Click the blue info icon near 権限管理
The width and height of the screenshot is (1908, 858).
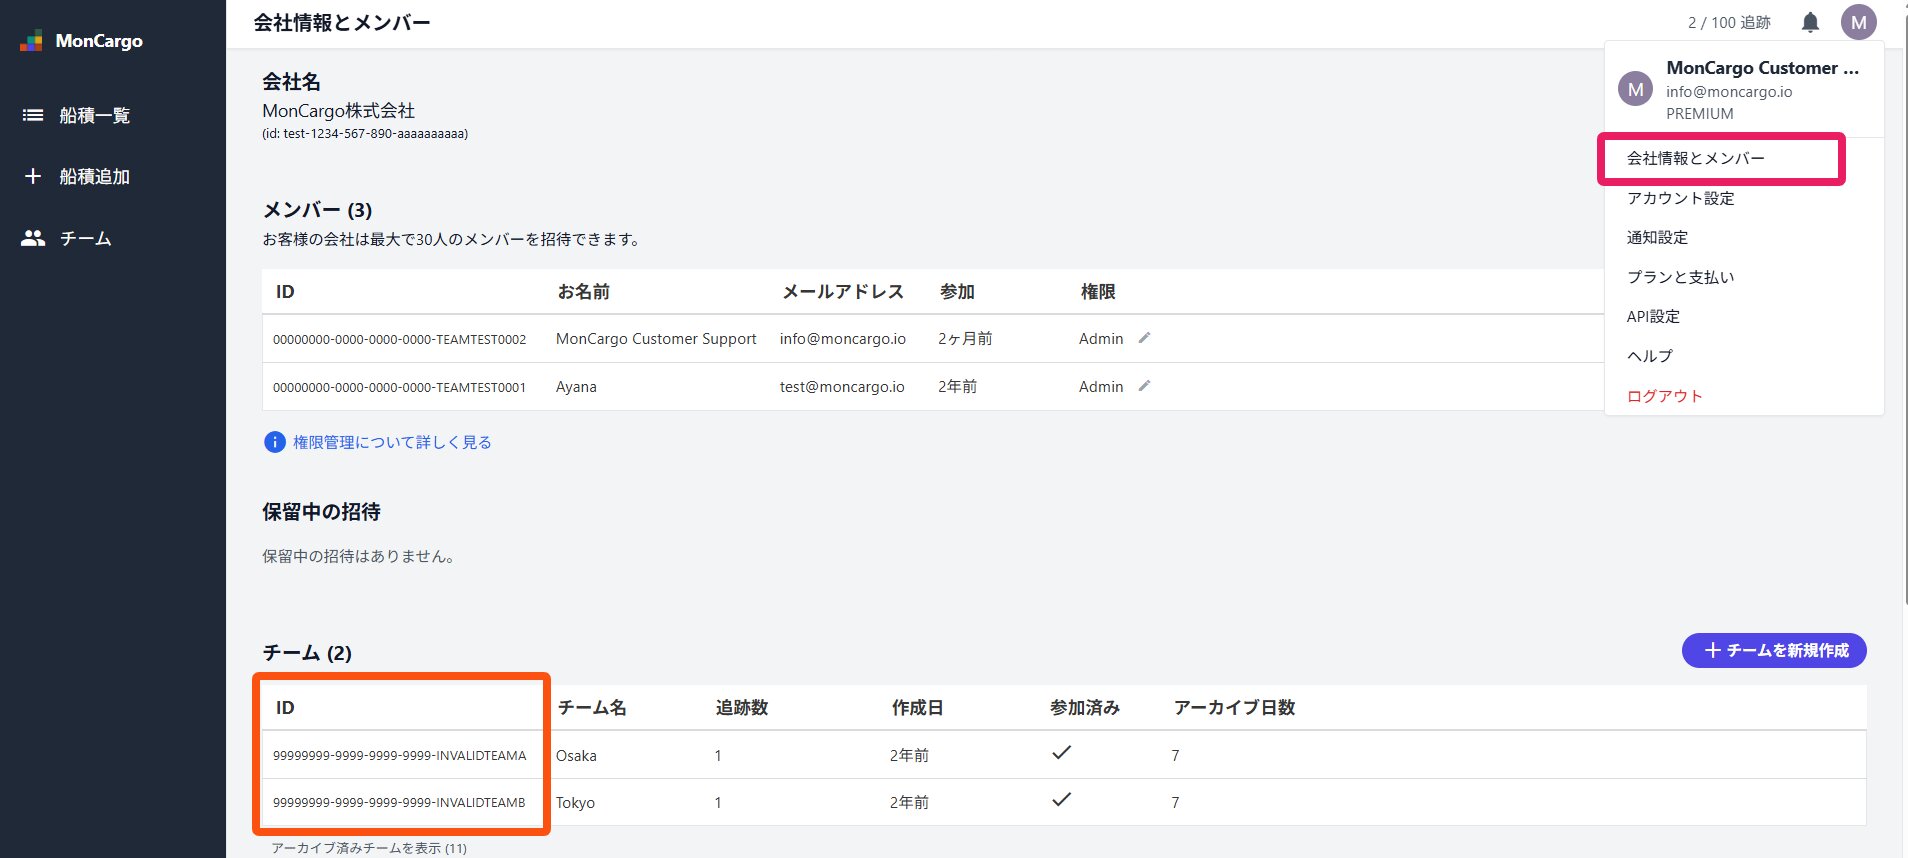coord(274,442)
